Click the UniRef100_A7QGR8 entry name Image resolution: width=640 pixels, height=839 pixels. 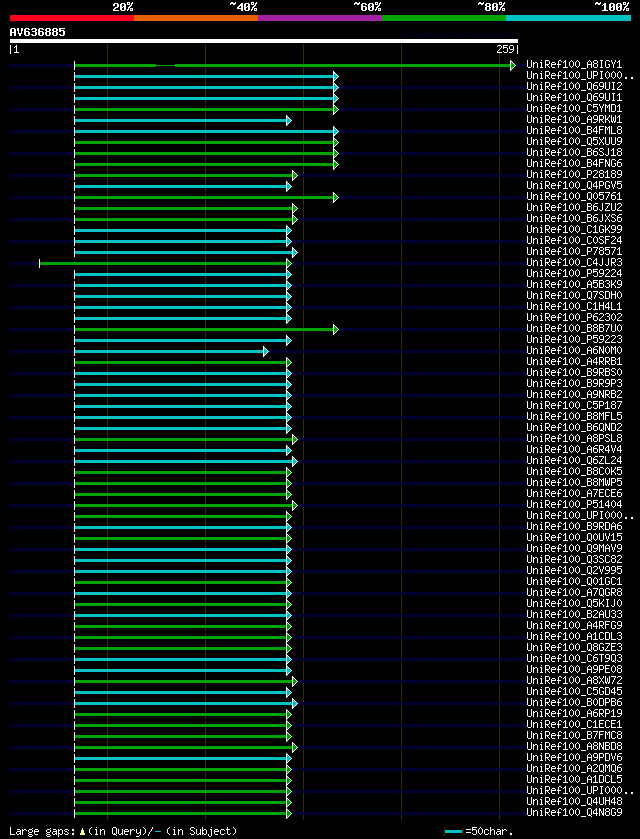point(574,592)
